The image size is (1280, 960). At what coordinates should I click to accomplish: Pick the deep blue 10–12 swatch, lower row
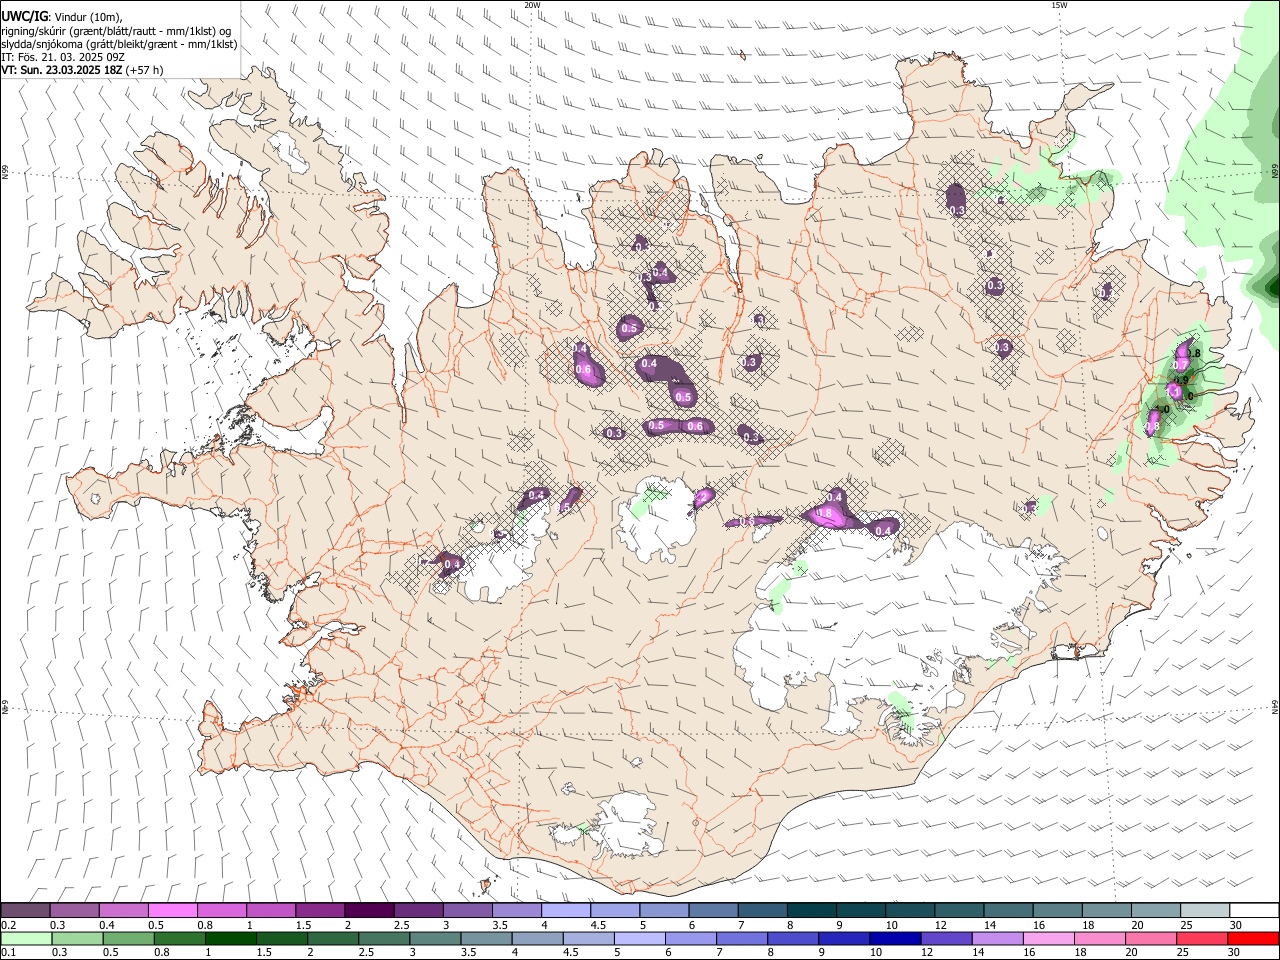(x=894, y=938)
